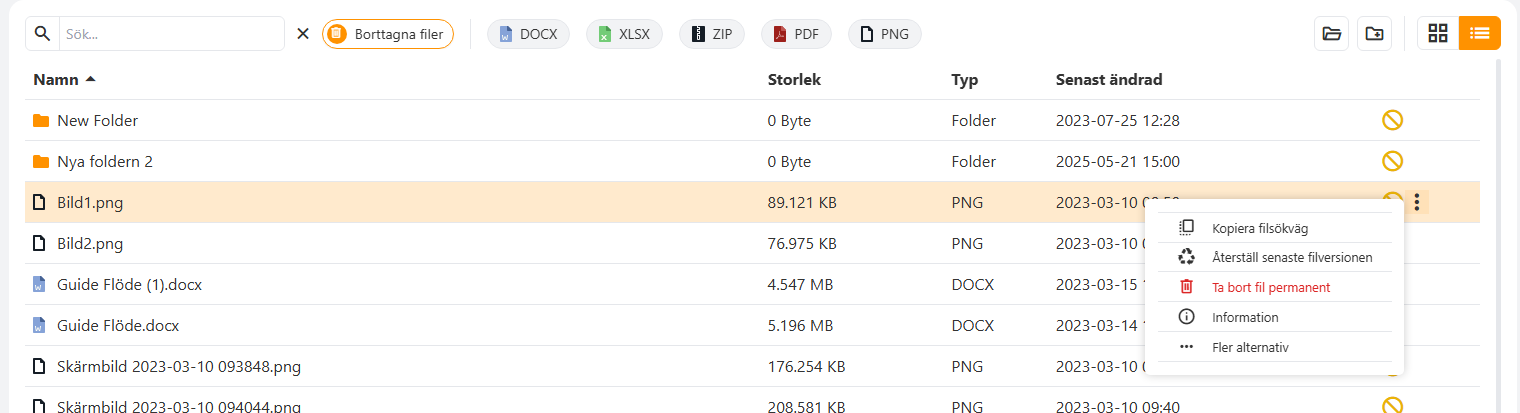Toggle the Borttagna filer filter chip

click(x=388, y=34)
